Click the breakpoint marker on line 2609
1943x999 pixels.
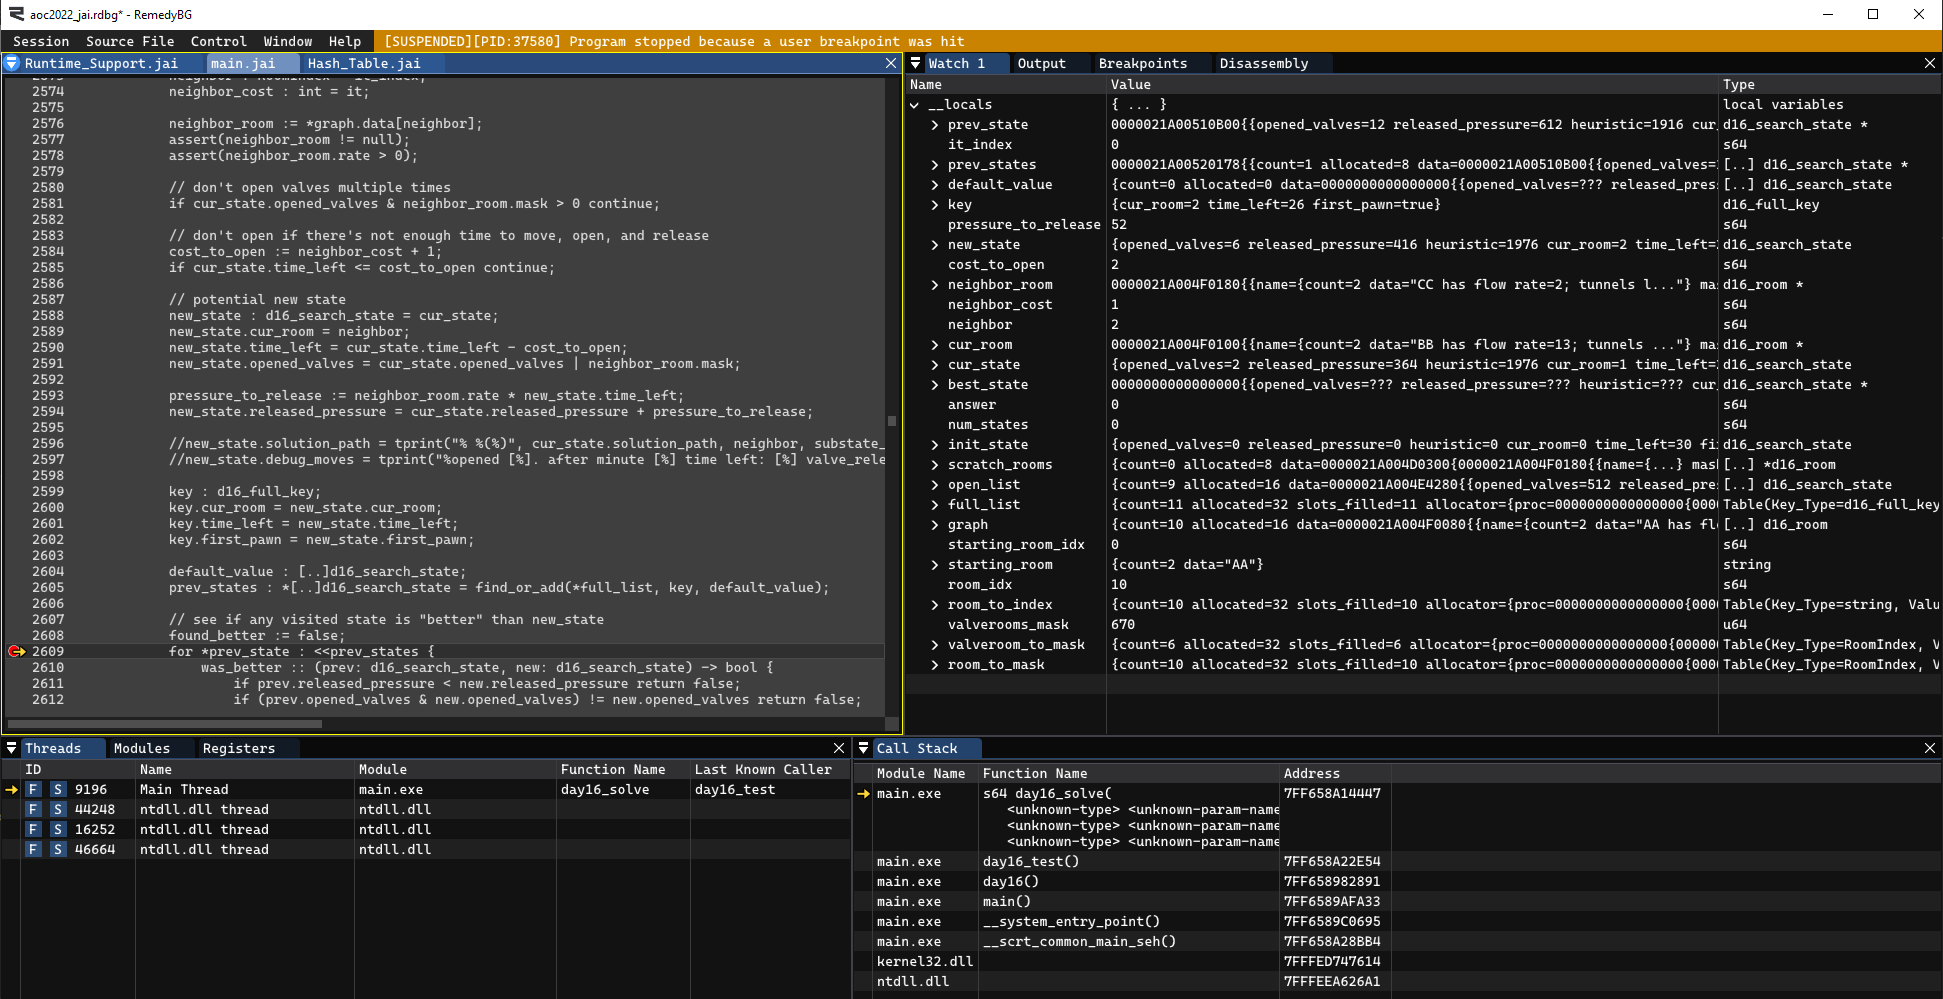point(16,652)
